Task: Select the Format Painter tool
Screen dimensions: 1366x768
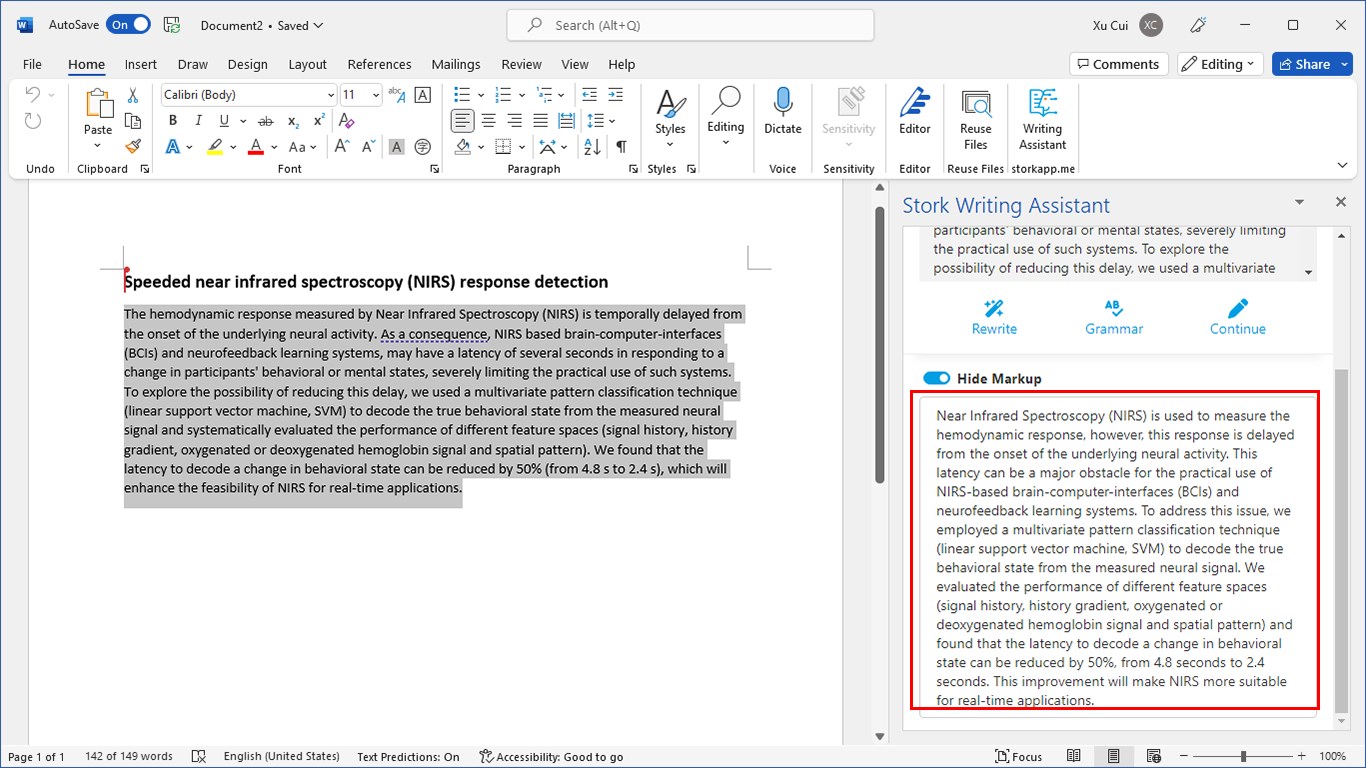Action: (x=133, y=146)
